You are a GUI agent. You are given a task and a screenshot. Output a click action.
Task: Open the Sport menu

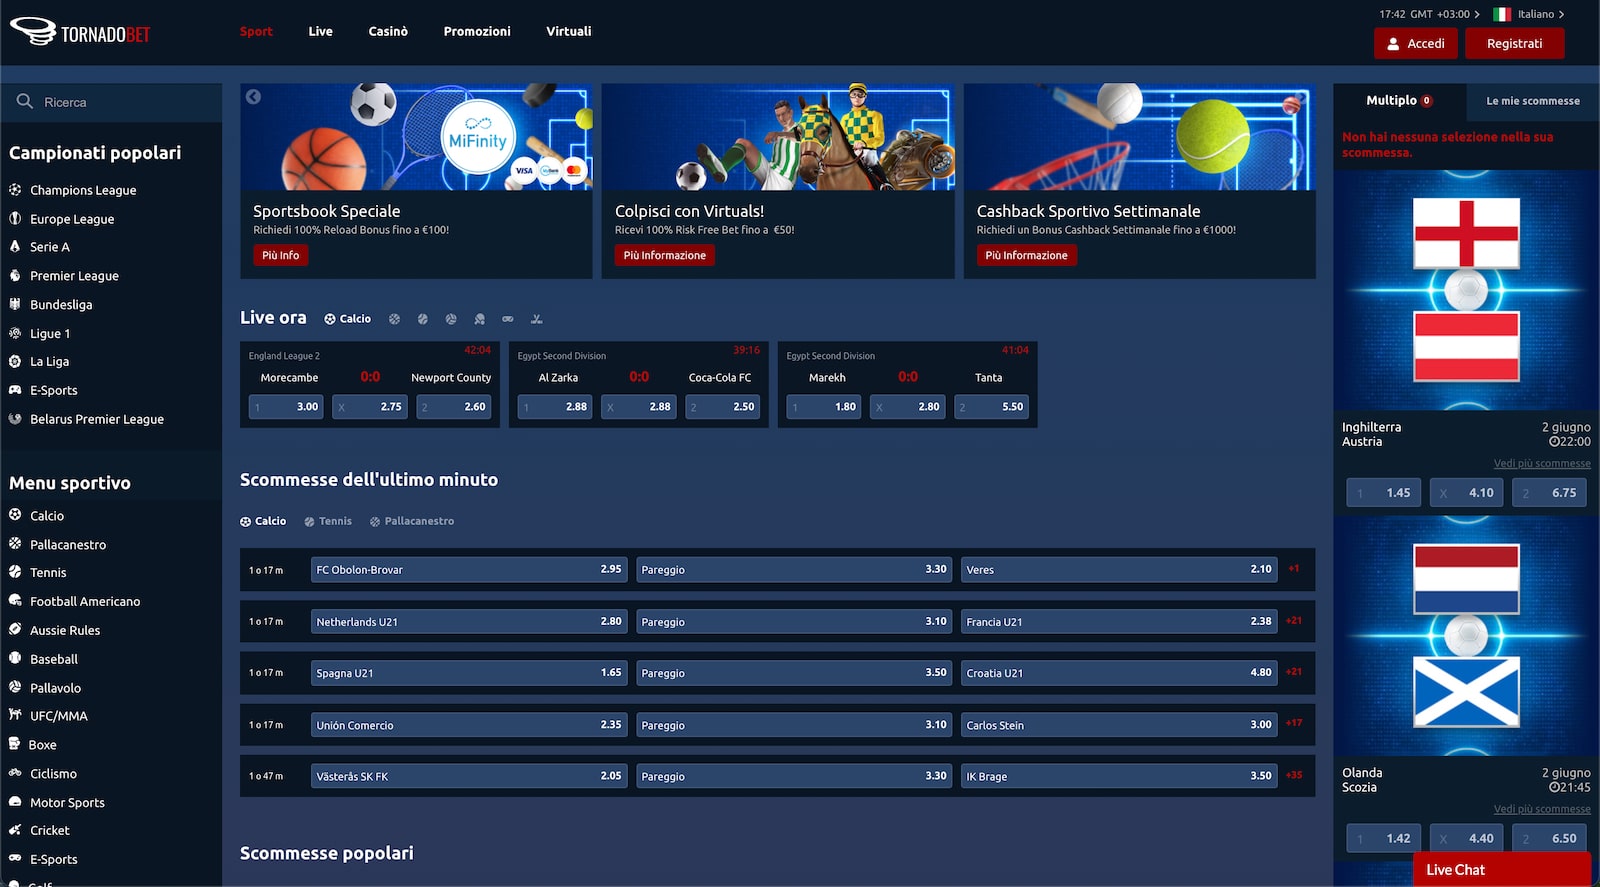click(x=256, y=31)
